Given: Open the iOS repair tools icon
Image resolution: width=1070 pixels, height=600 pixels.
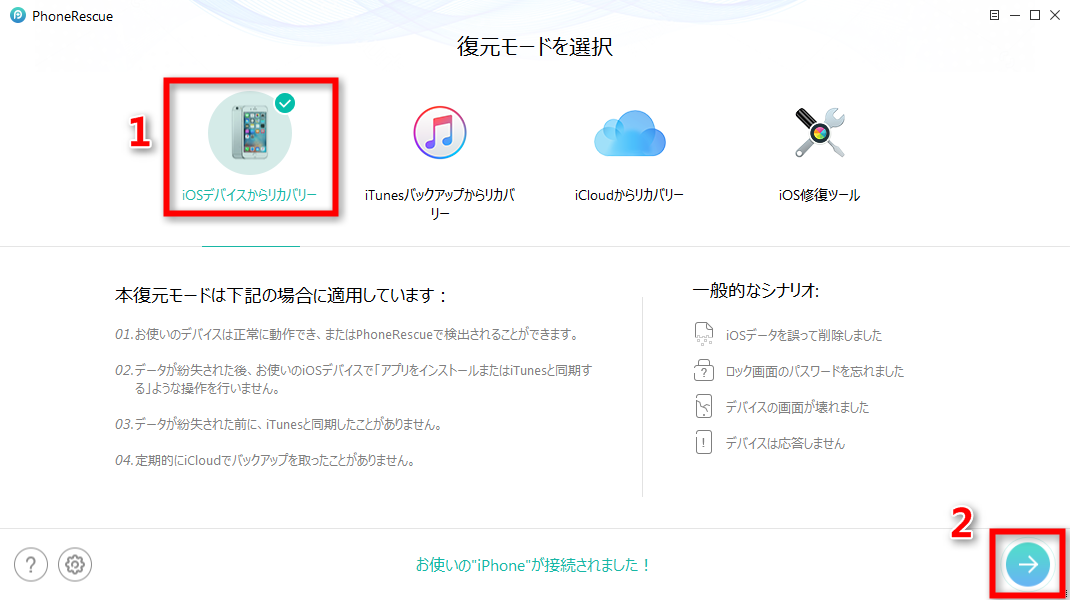Looking at the screenshot, I should coord(819,132).
